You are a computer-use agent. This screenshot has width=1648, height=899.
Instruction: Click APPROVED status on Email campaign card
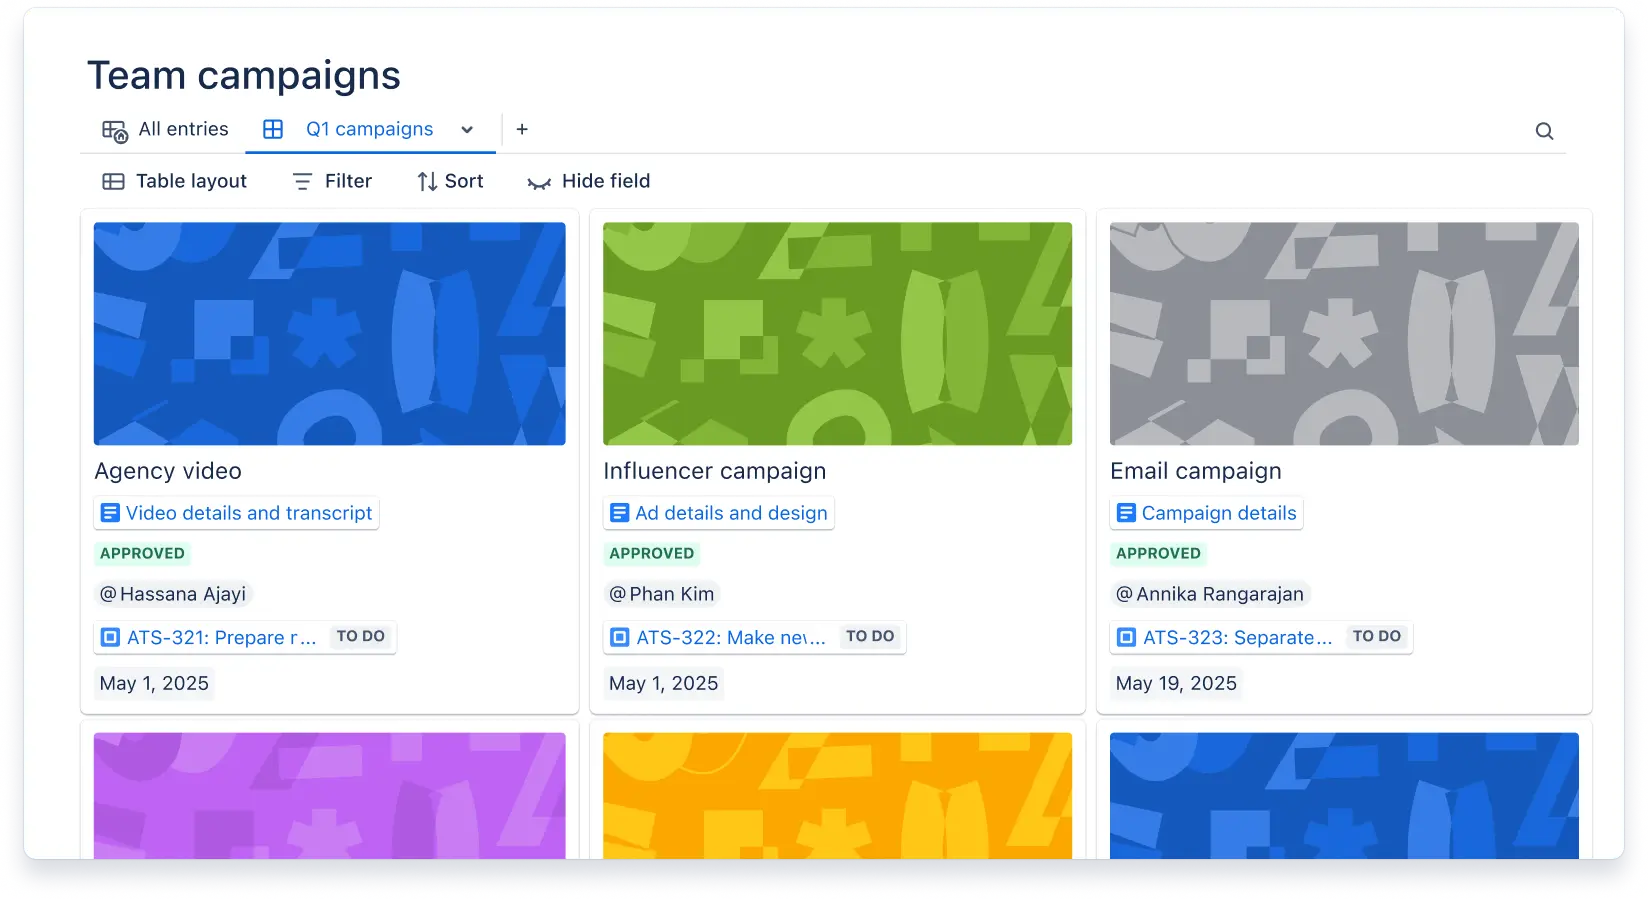(x=1158, y=553)
